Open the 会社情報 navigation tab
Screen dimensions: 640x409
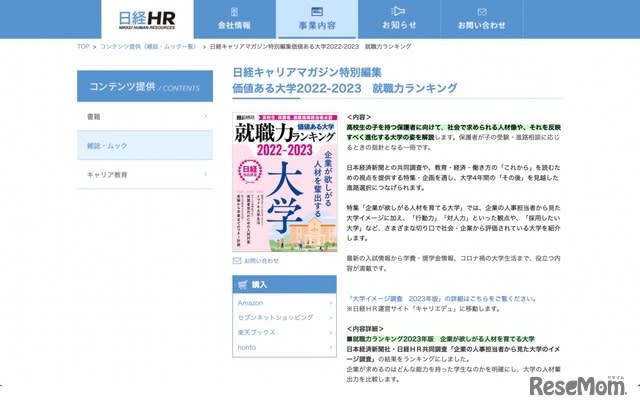[234, 19]
